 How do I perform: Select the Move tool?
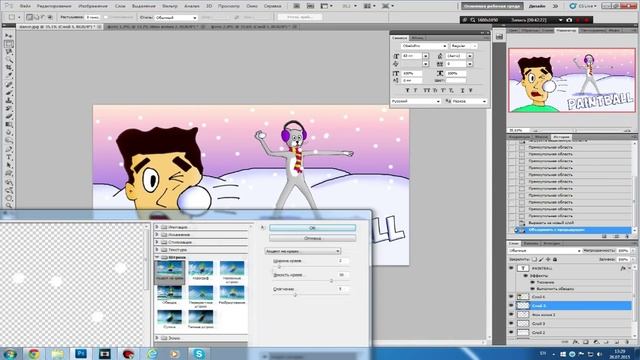click(9, 36)
